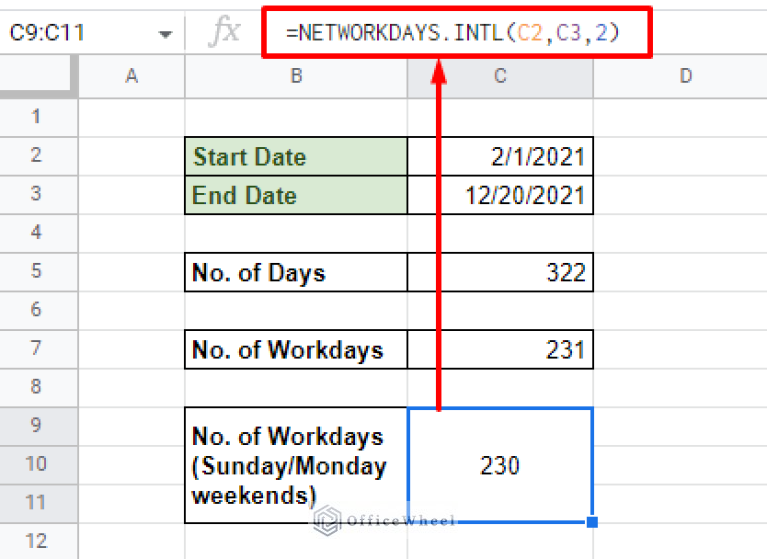
Task: Click the fx function icon
Action: pyautogui.click(x=224, y=33)
